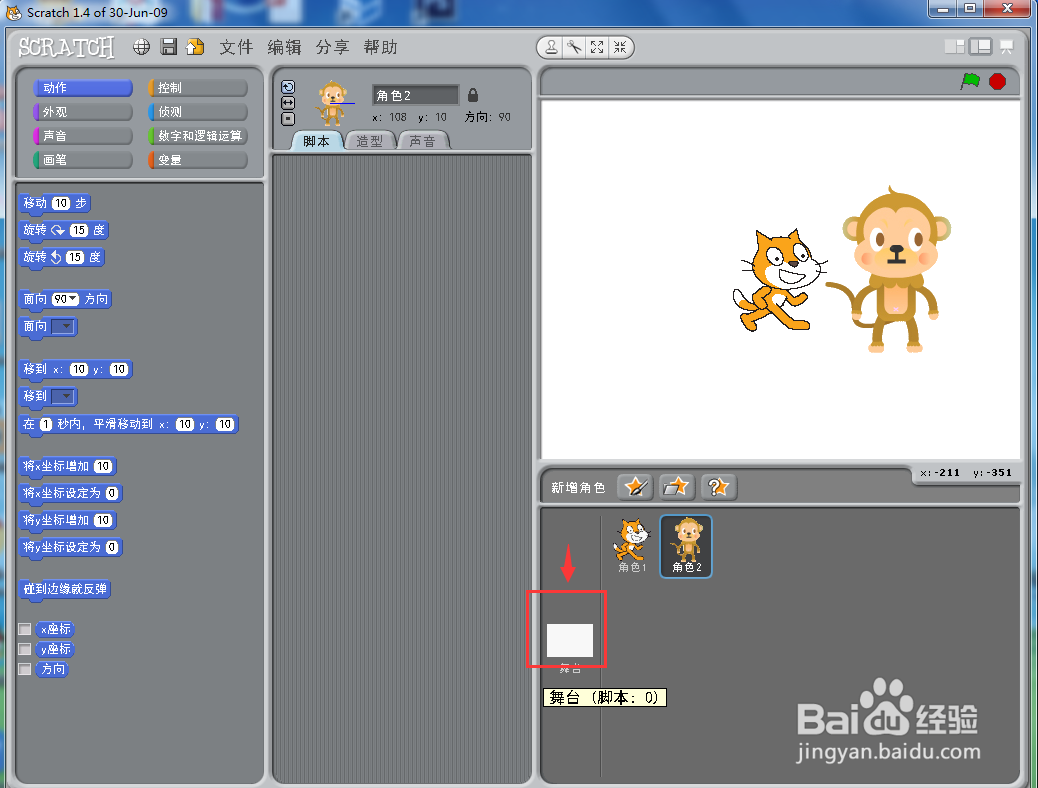Viewport: 1038px width, 788px height.
Task: Switch to the 声音 tab
Action: [422, 141]
